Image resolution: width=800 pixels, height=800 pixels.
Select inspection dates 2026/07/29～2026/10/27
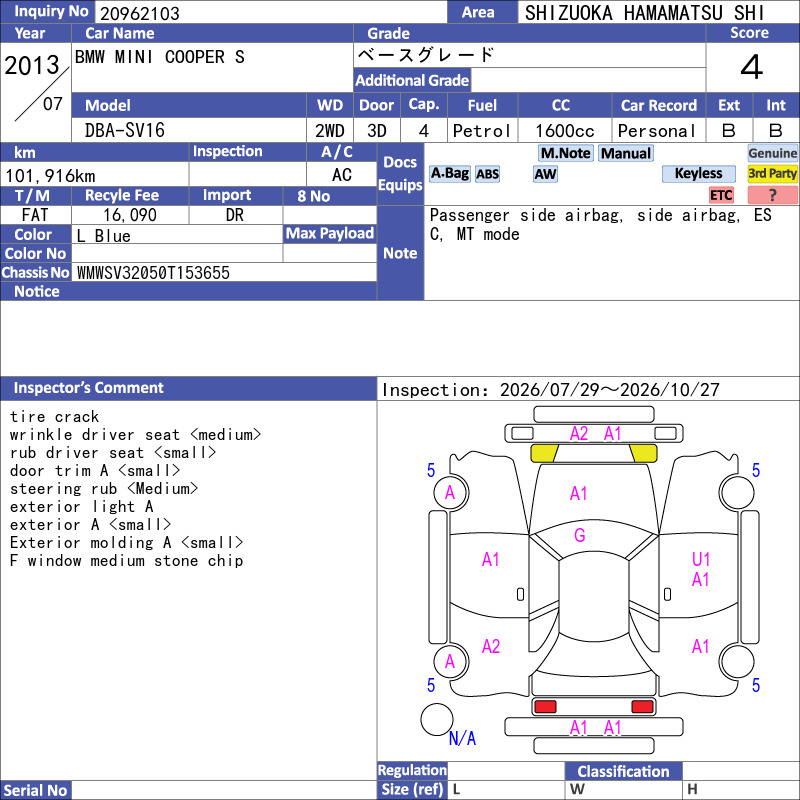(x=610, y=390)
